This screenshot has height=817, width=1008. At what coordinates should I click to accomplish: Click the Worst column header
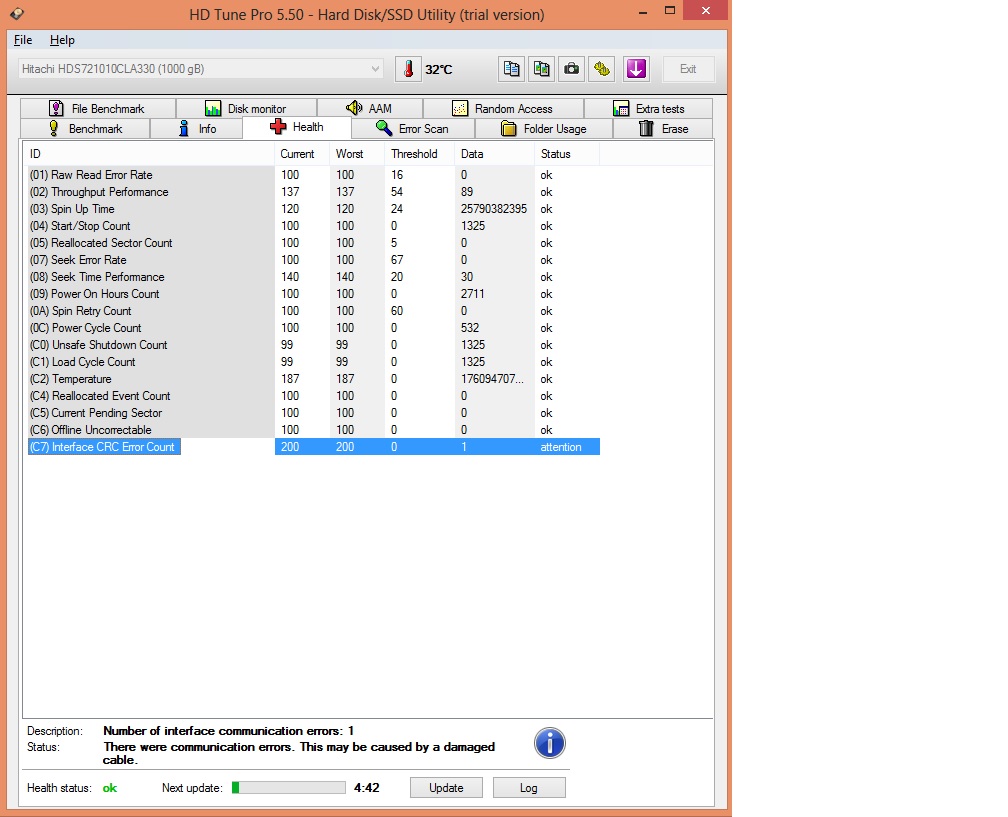point(357,154)
